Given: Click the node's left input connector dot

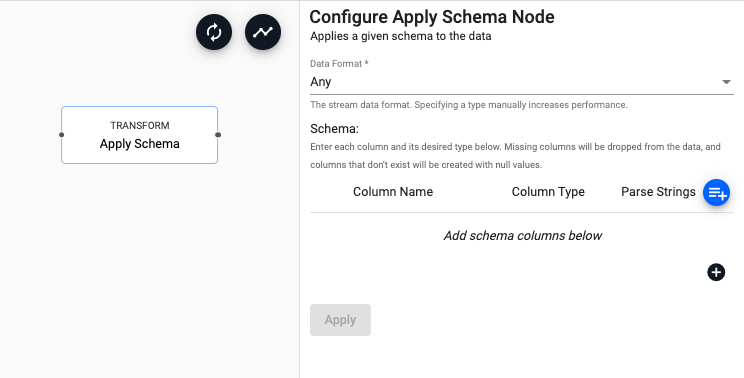Looking at the screenshot, I should tap(61, 135).
